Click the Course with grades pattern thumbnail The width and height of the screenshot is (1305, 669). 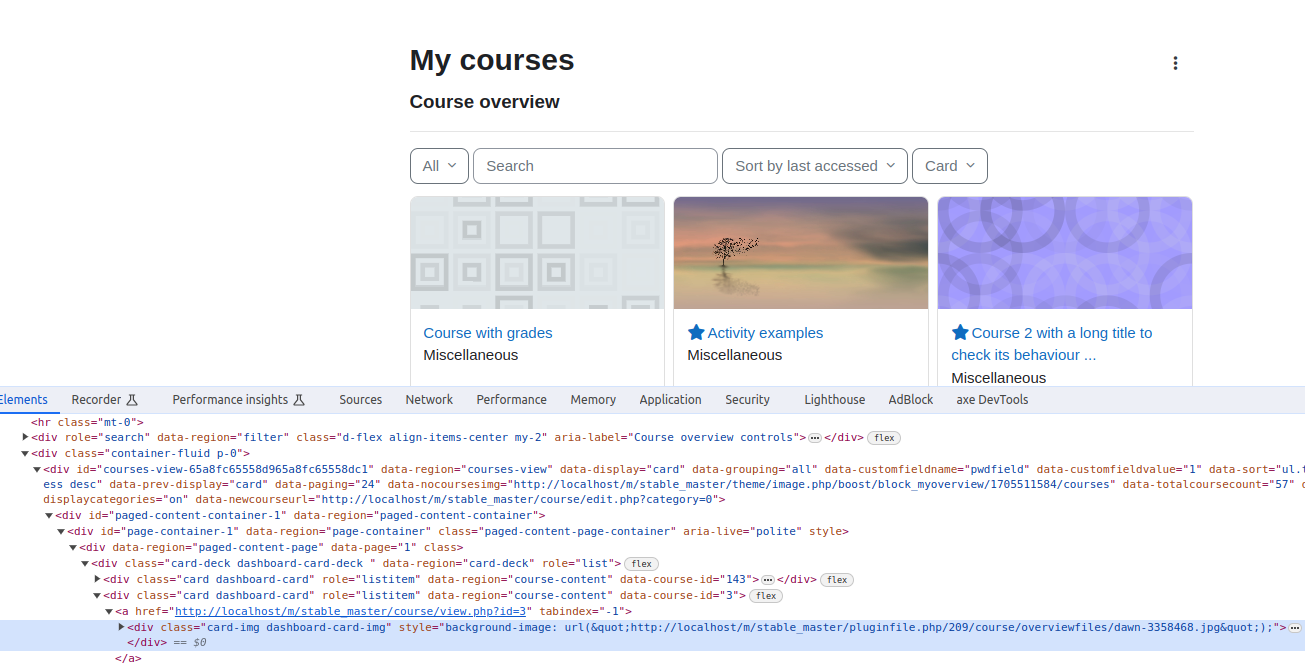537,253
